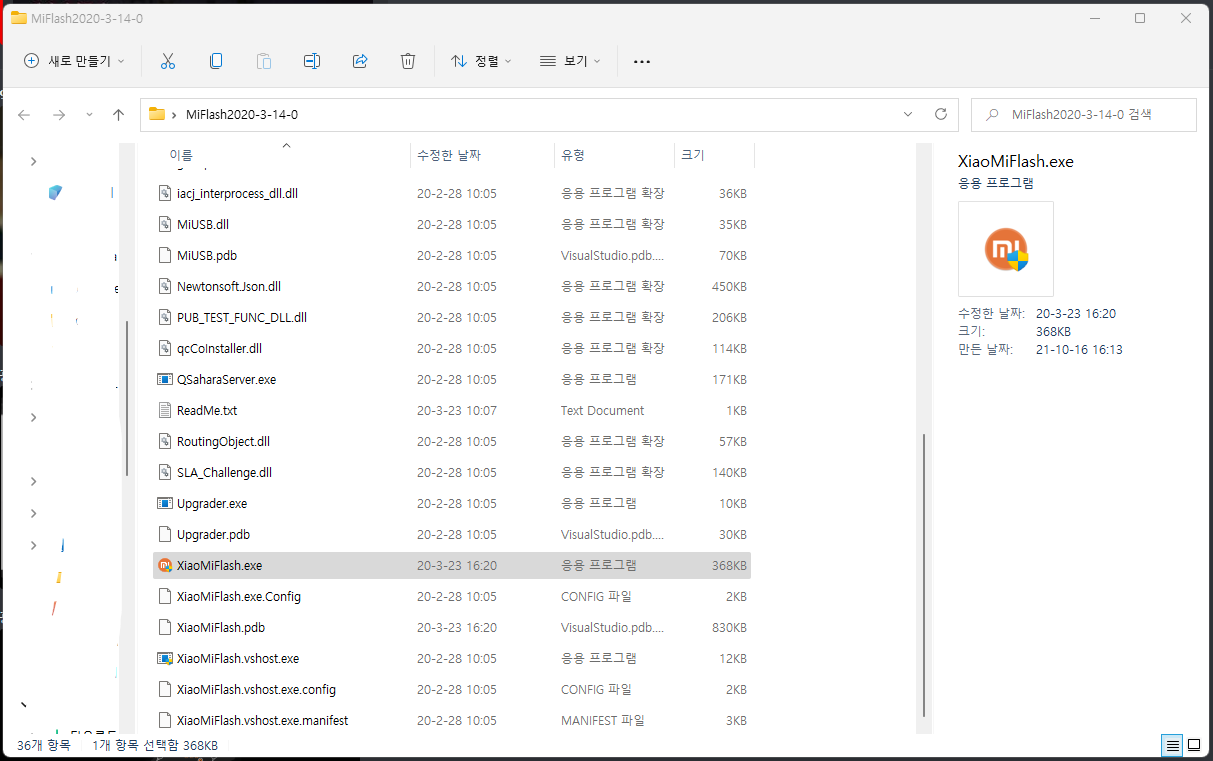Go back with the left arrow
This screenshot has height=761, width=1213.
pos(24,115)
